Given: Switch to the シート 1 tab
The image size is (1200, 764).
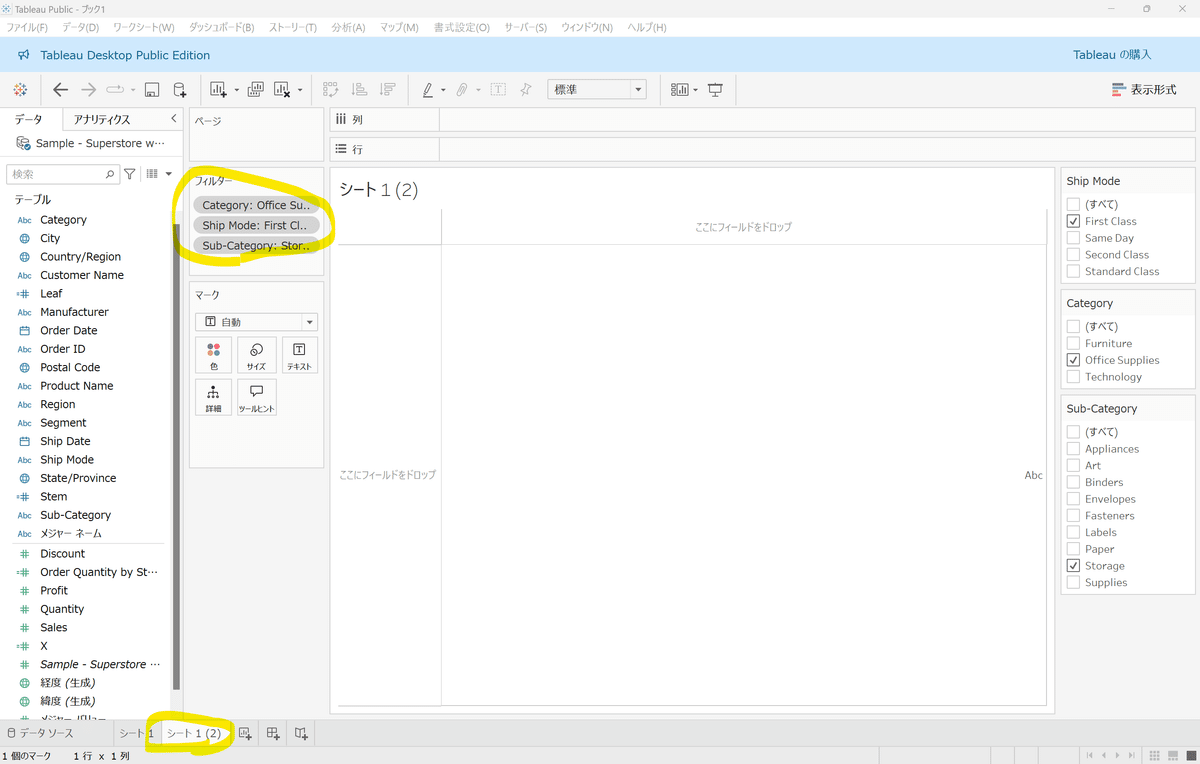Looking at the screenshot, I should (x=137, y=733).
